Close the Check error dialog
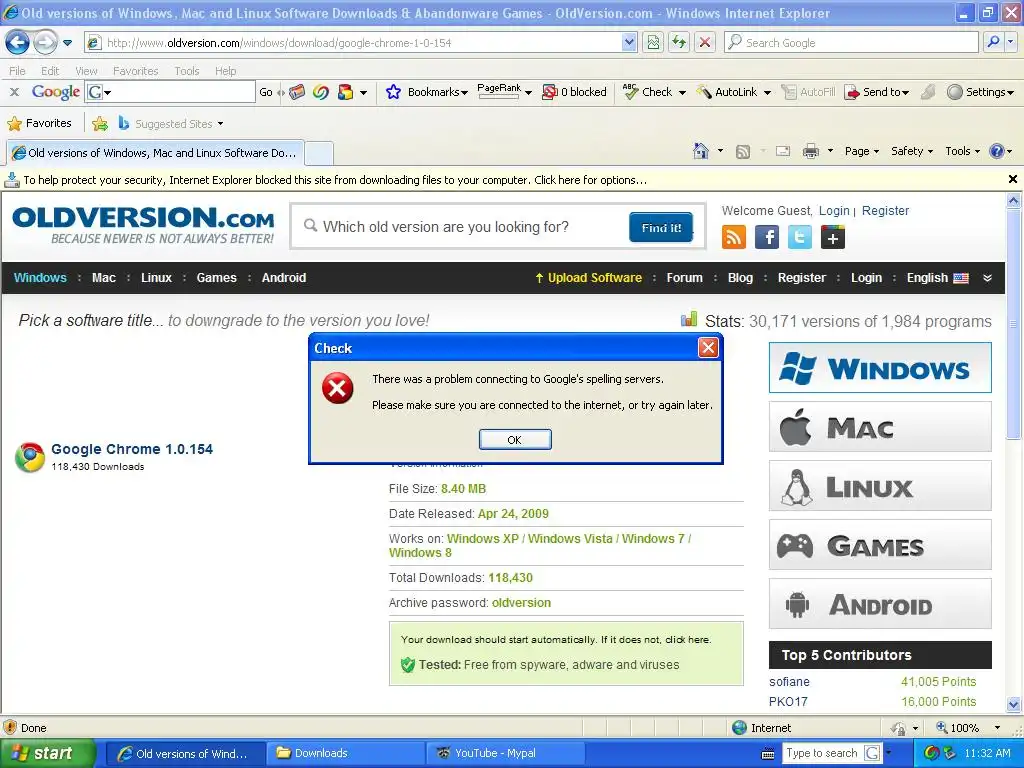The image size is (1024, 768). tap(708, 347)
